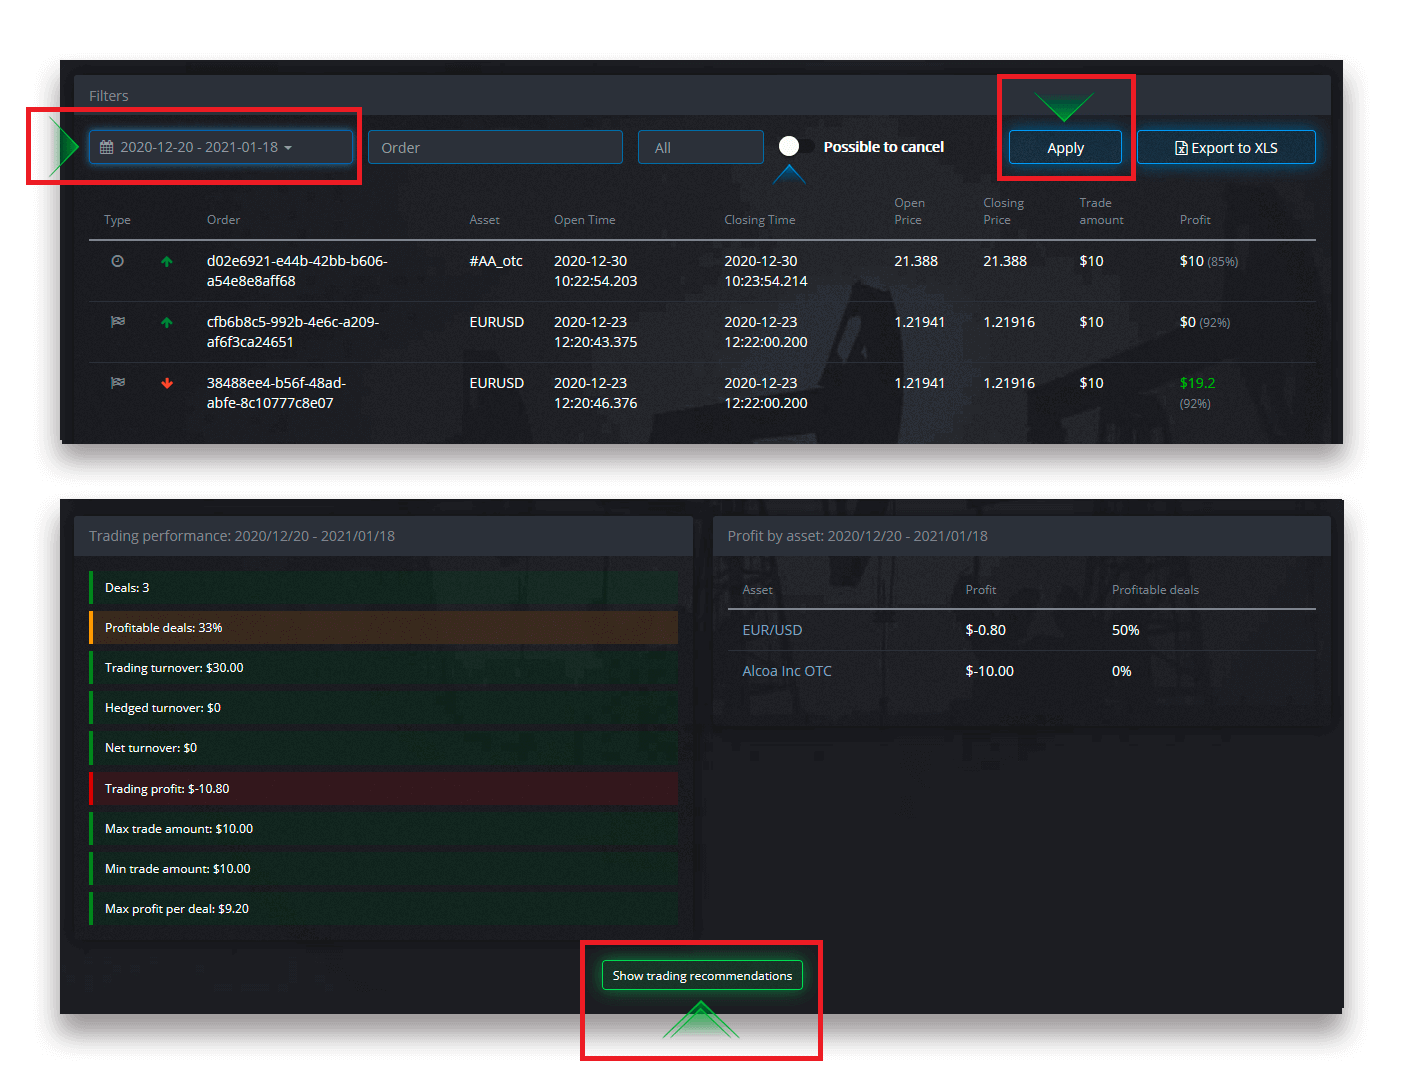1401x1081 pixels.
Task: Click the Trading performance panel title
Action: click(x=242, y=536)
